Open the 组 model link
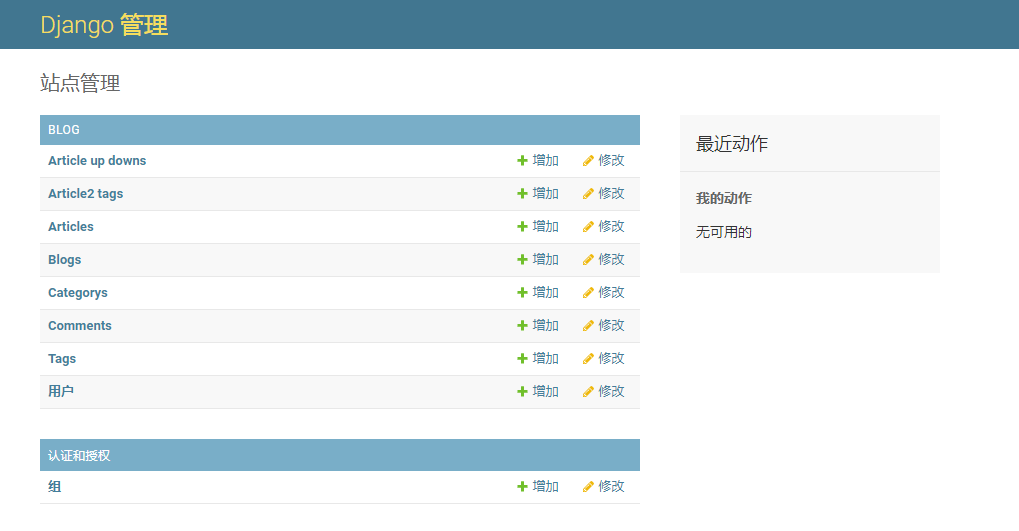This screenshot has height=531, width=1019. (55, 486)
